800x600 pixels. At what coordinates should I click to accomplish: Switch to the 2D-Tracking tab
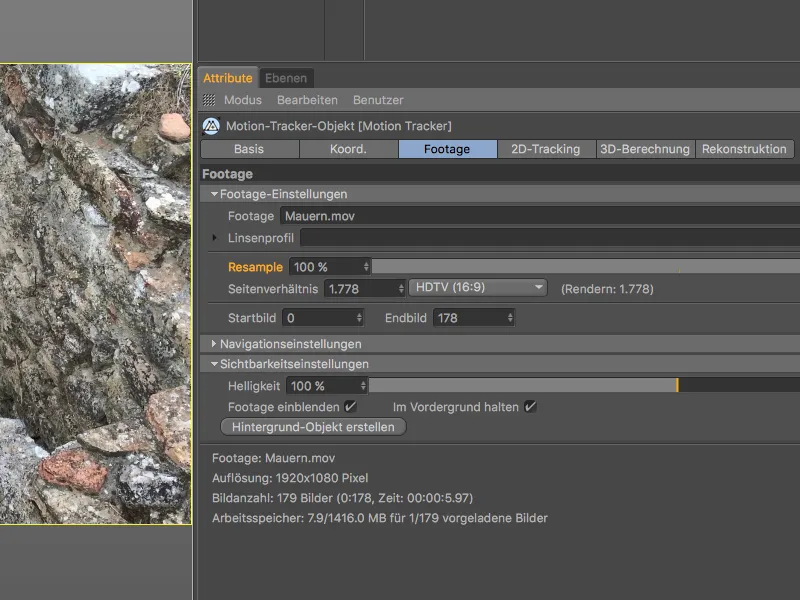point(545,149)
